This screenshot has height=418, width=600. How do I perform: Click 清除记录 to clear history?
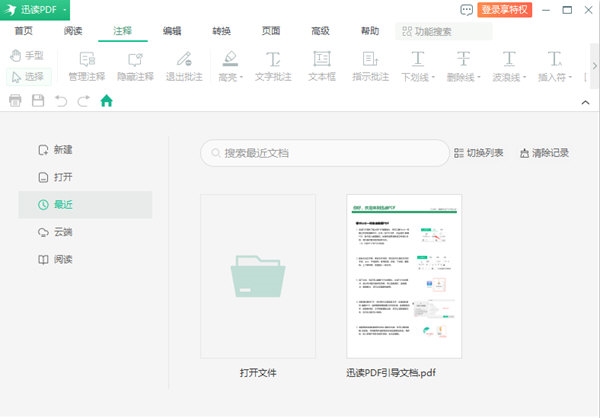click(x=544, y=153)
